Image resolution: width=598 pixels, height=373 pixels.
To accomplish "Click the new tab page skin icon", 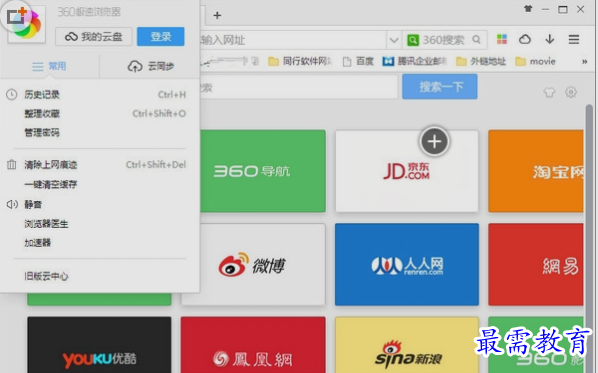I will 550,92.
